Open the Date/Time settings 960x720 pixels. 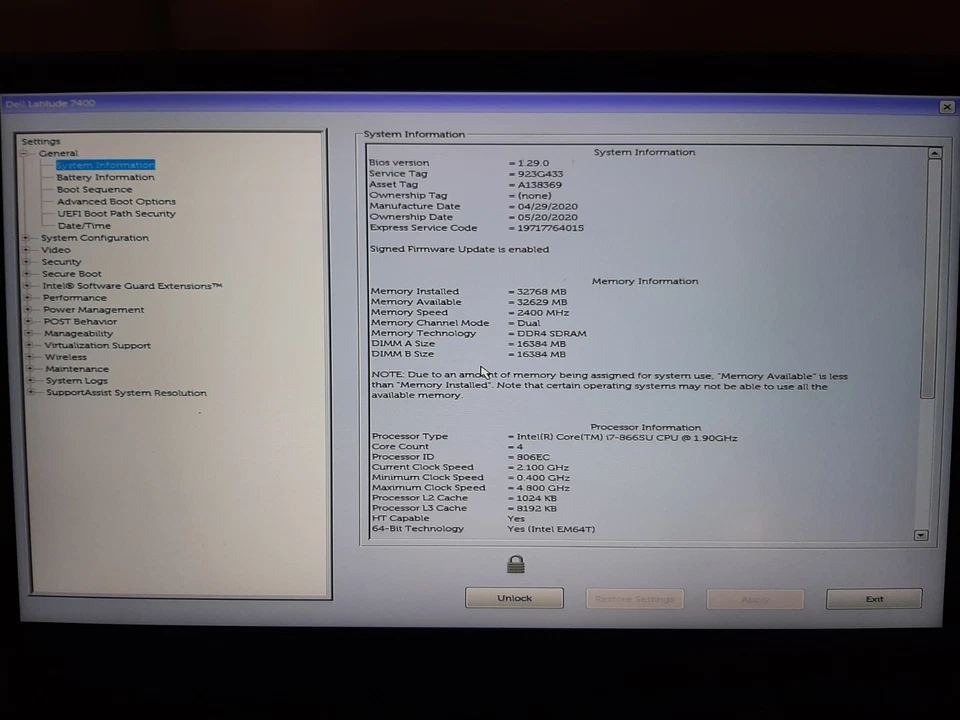84,225
